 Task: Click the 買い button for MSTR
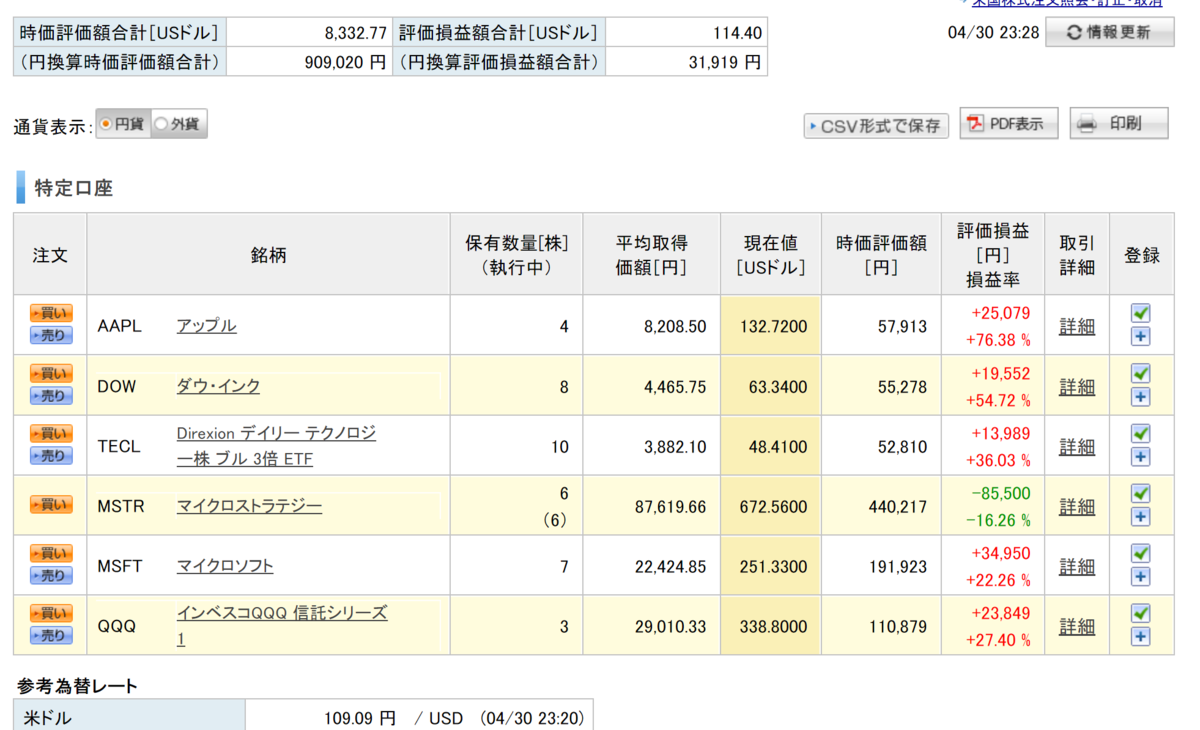51,505
